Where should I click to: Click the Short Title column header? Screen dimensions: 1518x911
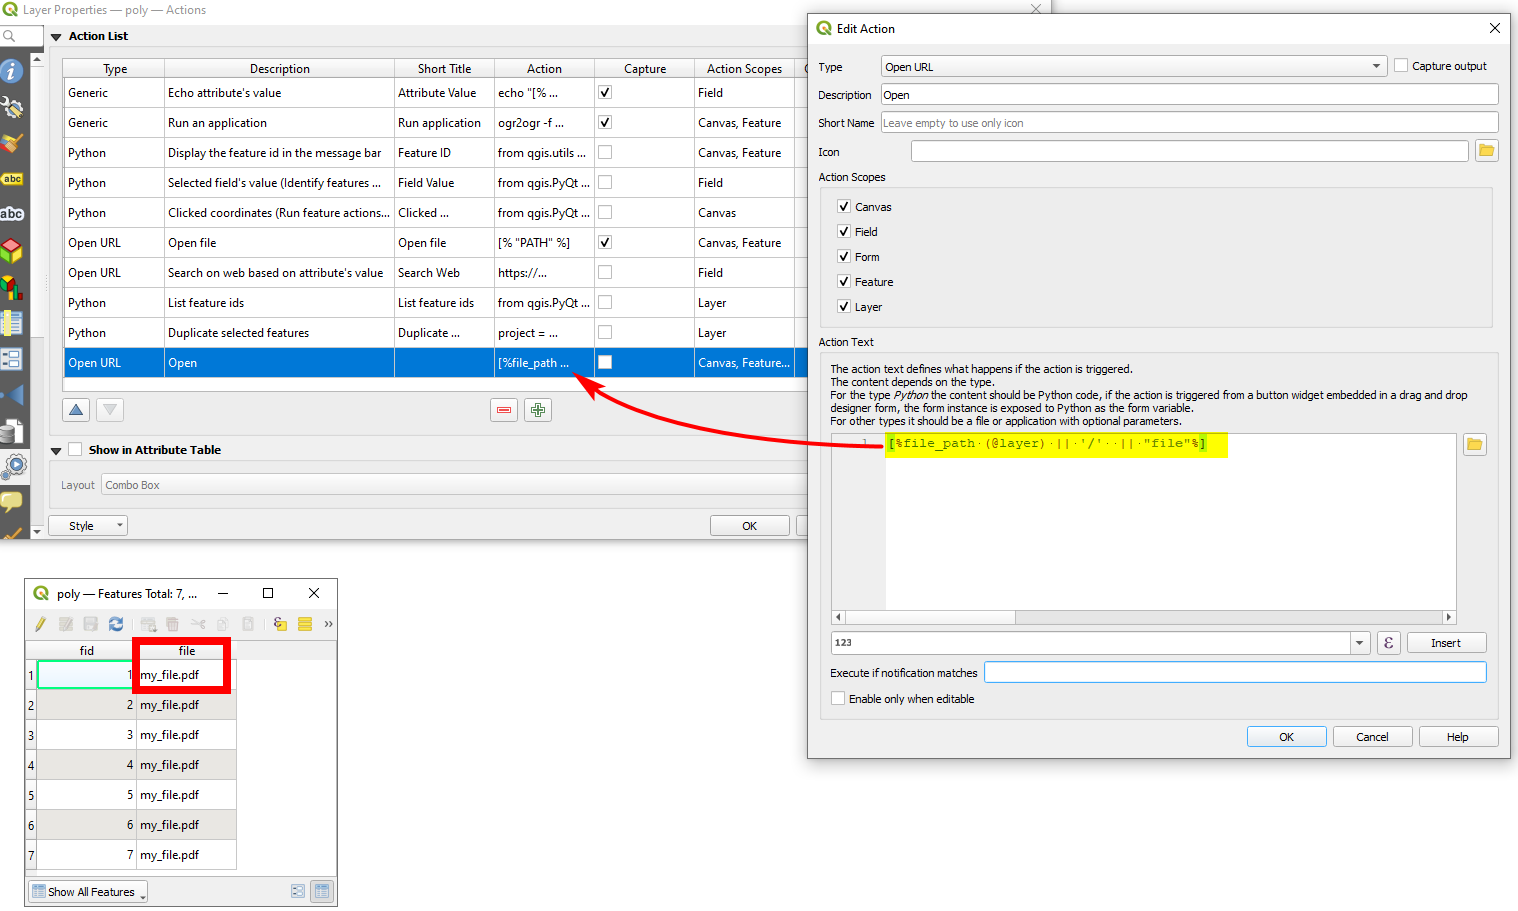[x=444, y=68]
